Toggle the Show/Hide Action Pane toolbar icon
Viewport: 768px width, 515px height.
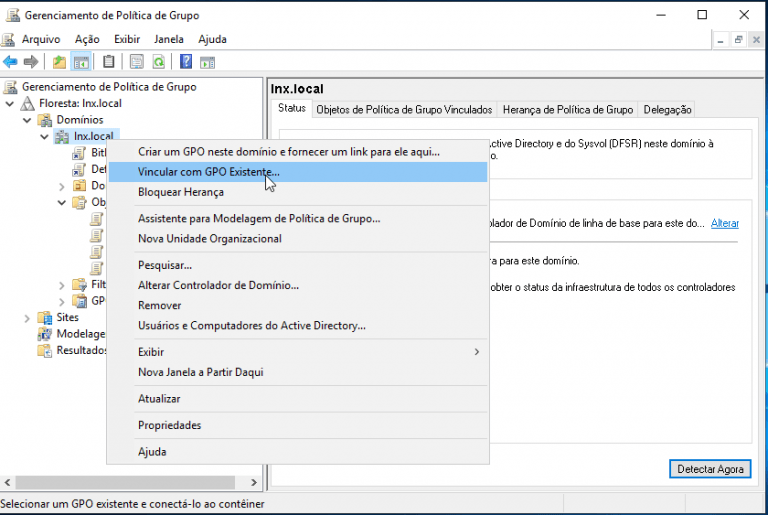(x=207, y=62)
